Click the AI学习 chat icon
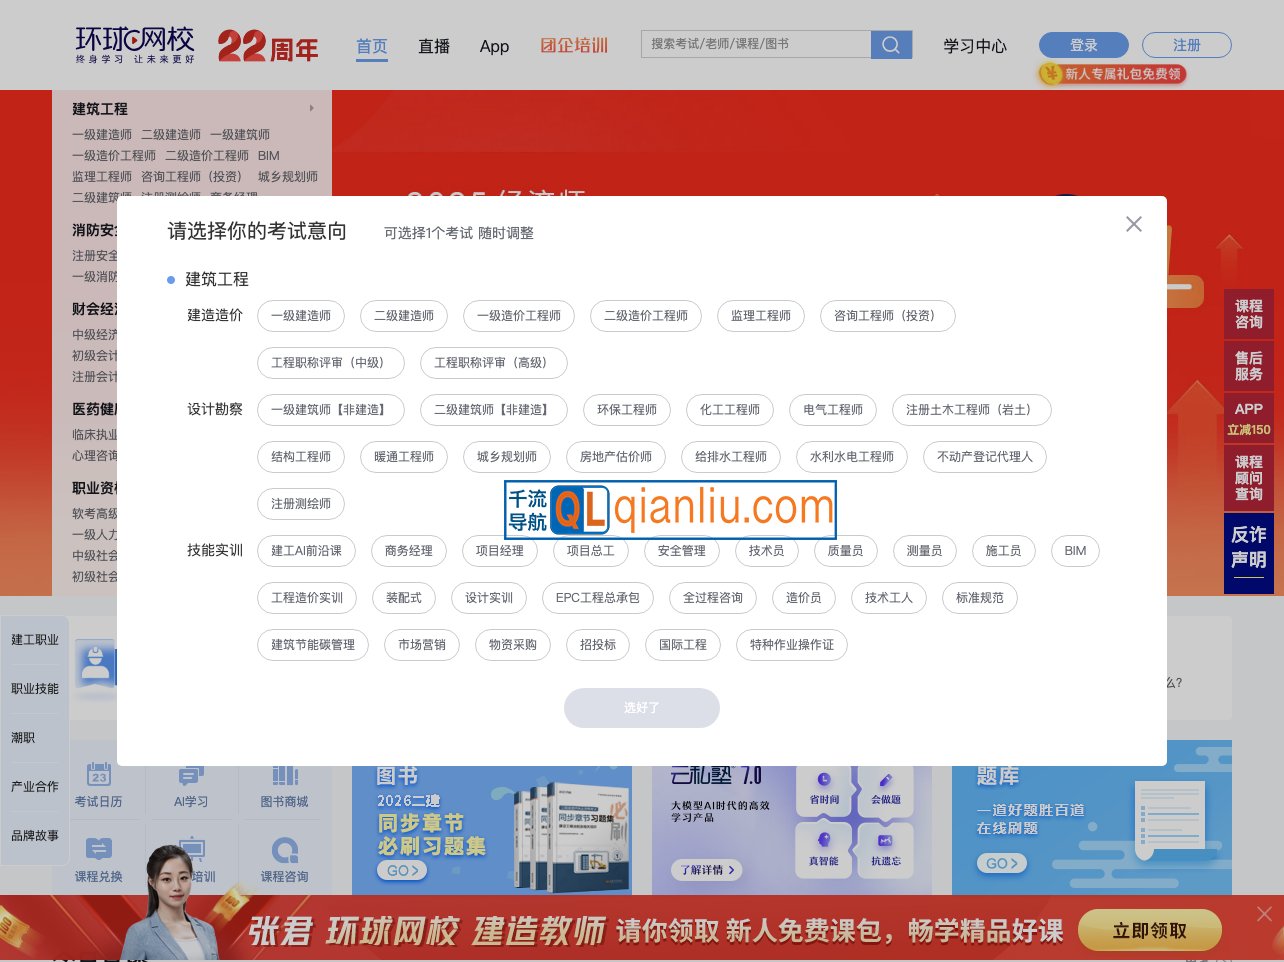 [192, 777]
